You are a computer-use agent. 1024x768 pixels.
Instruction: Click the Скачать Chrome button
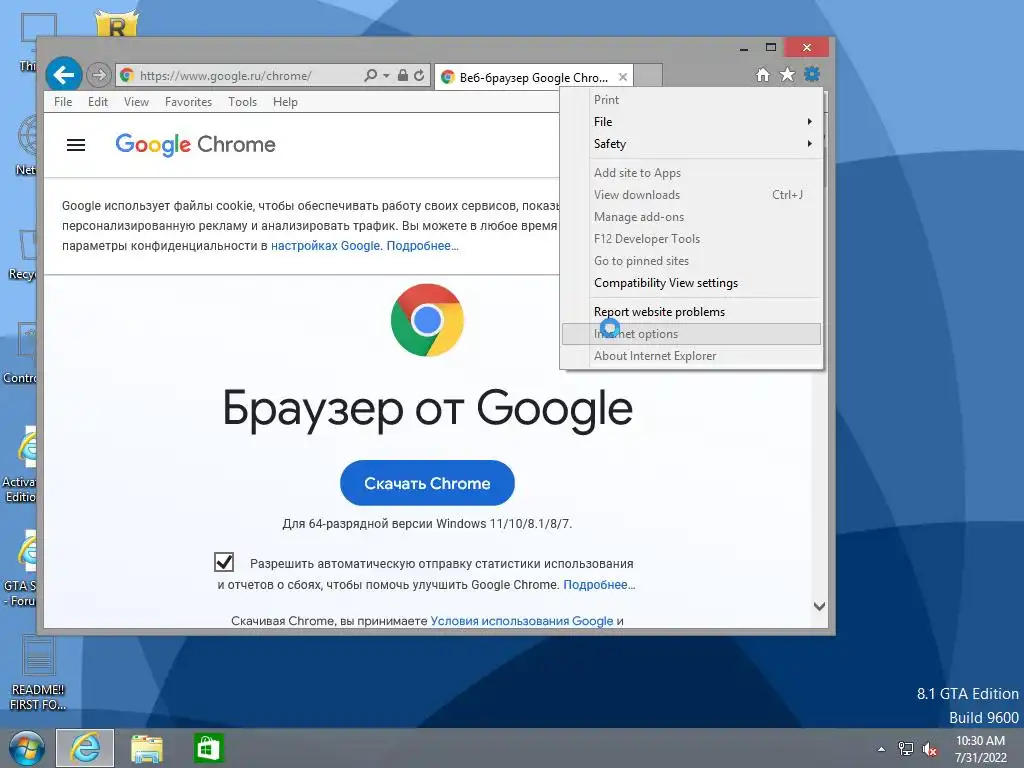tap(427, 483)
